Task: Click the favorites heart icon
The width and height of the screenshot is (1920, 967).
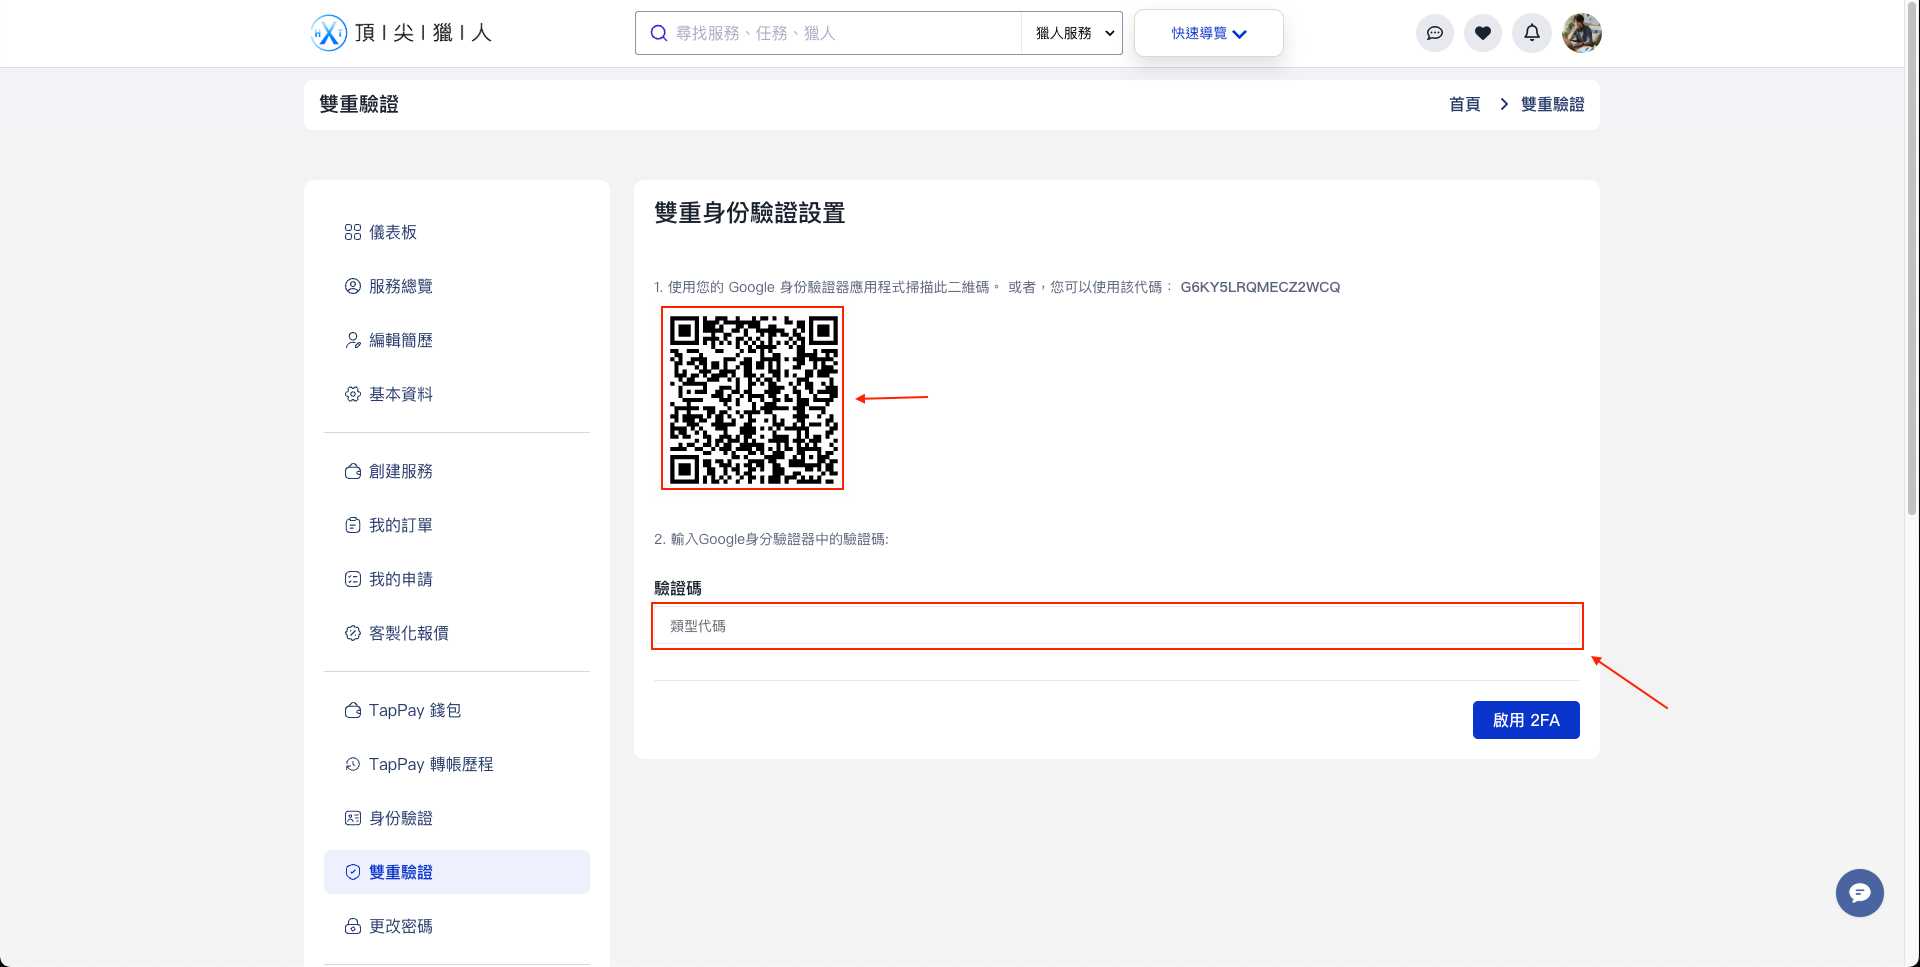Action: click(1483, 33)
